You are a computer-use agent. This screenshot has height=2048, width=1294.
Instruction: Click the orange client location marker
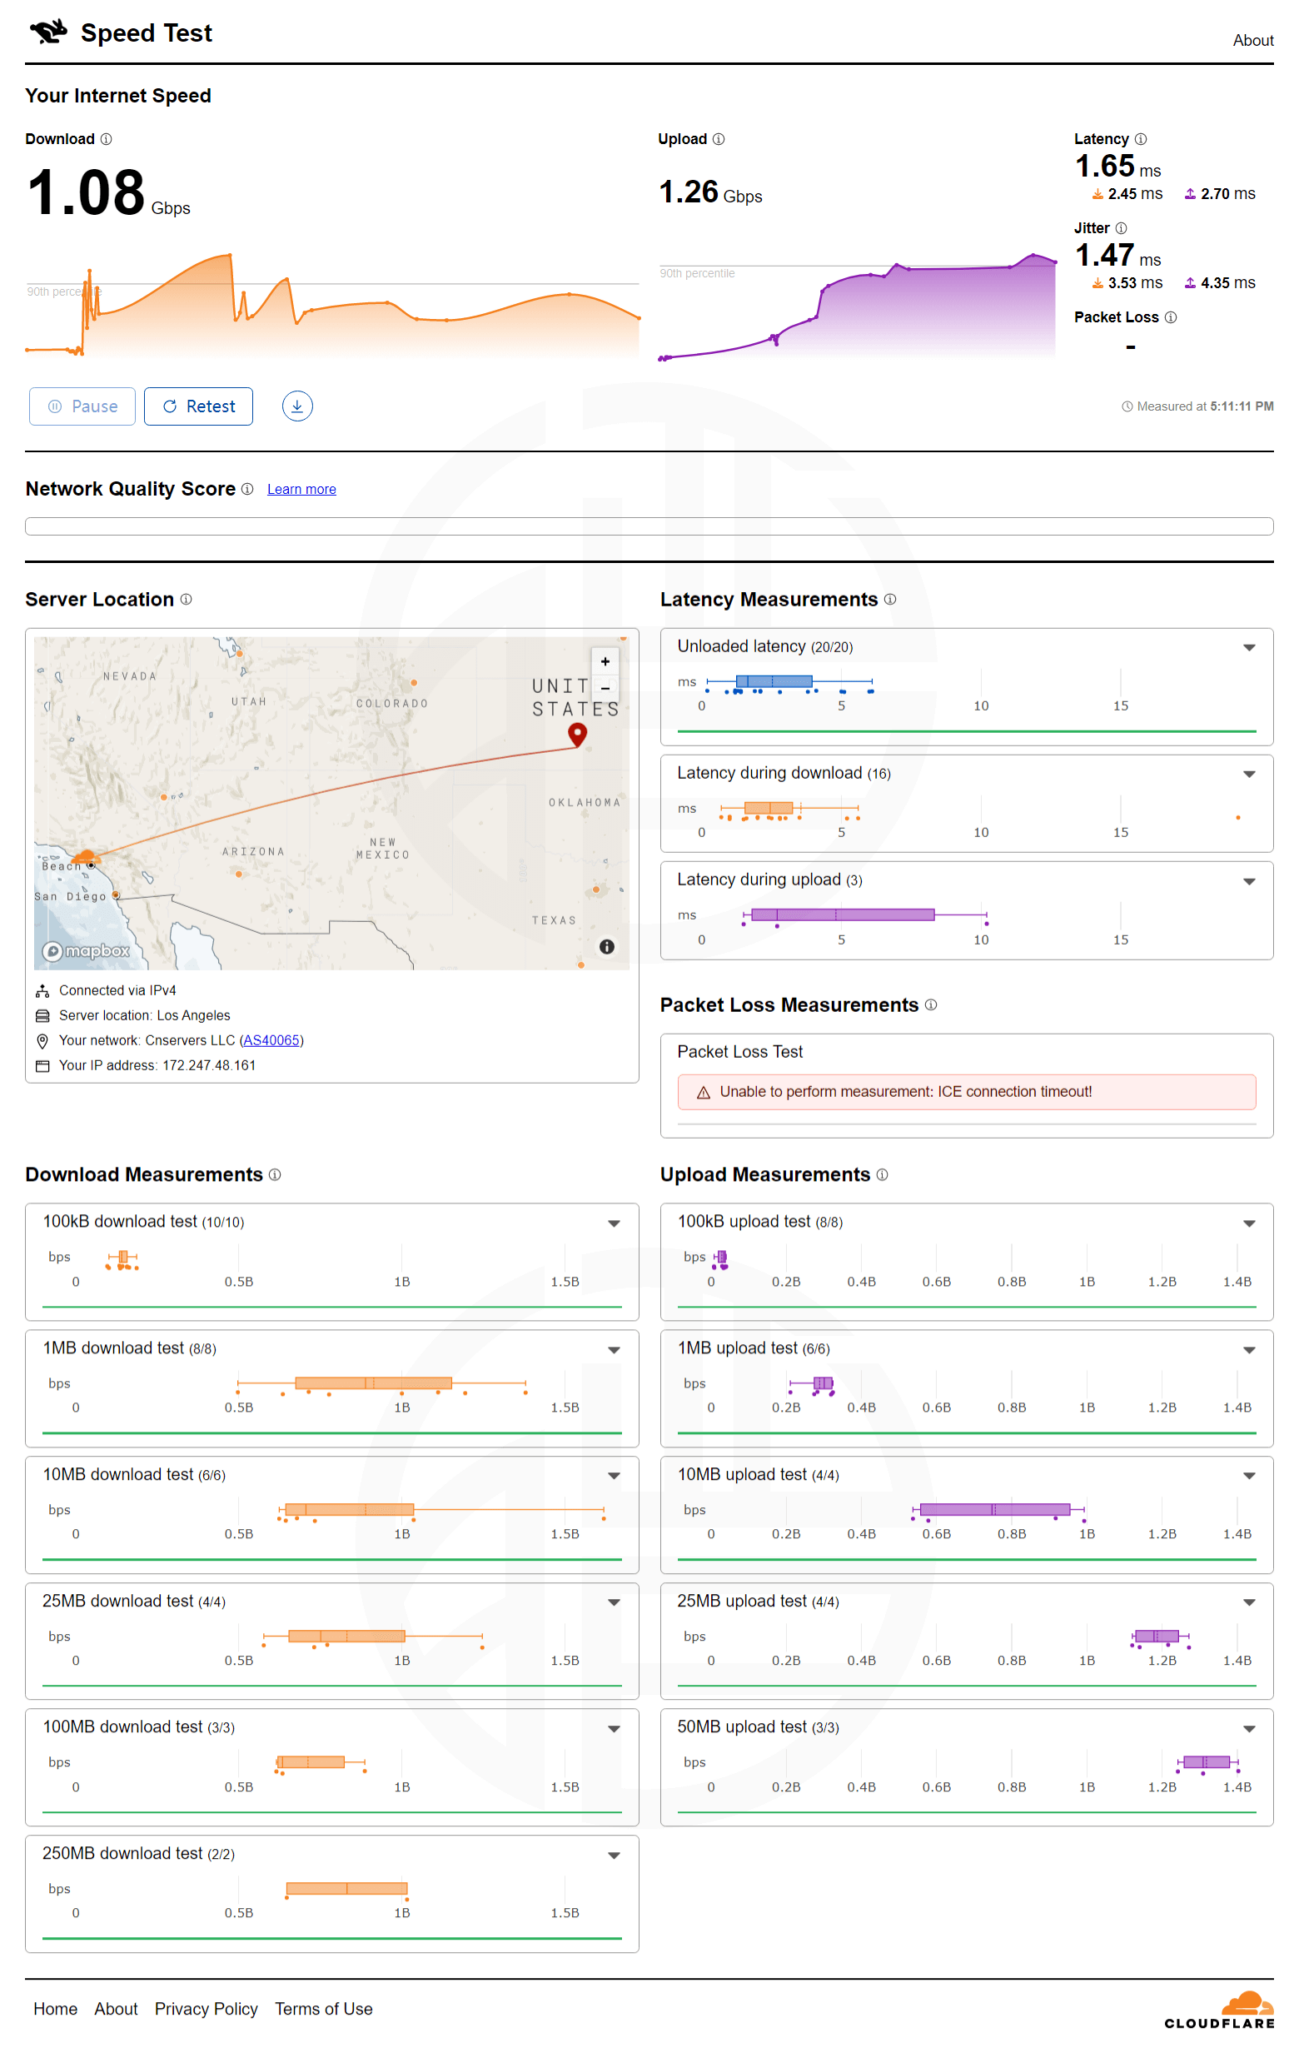(x=86, y=858)
